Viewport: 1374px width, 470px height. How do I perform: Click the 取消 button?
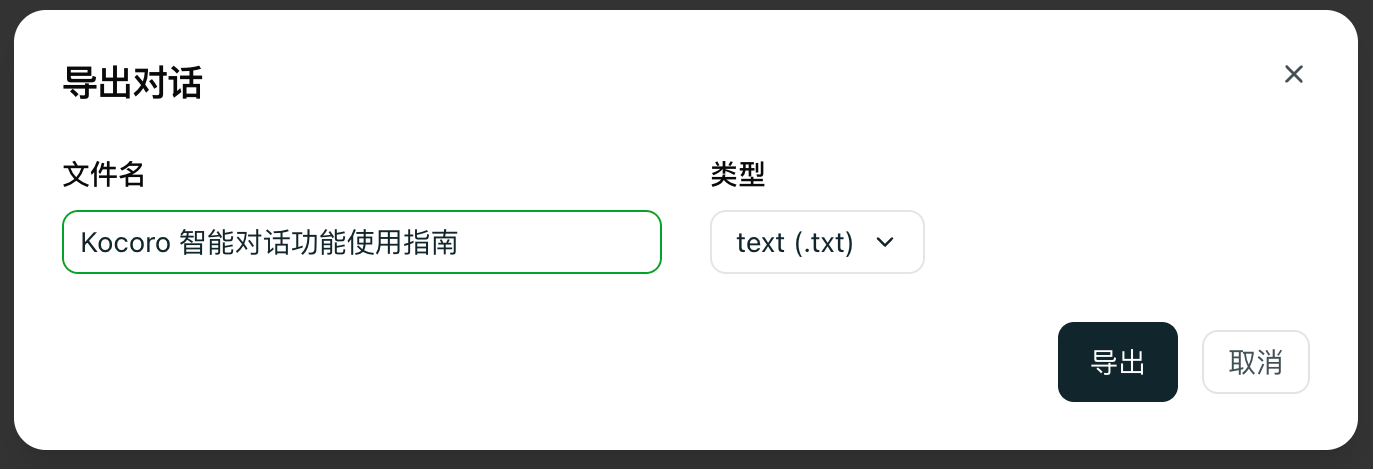1255,362
